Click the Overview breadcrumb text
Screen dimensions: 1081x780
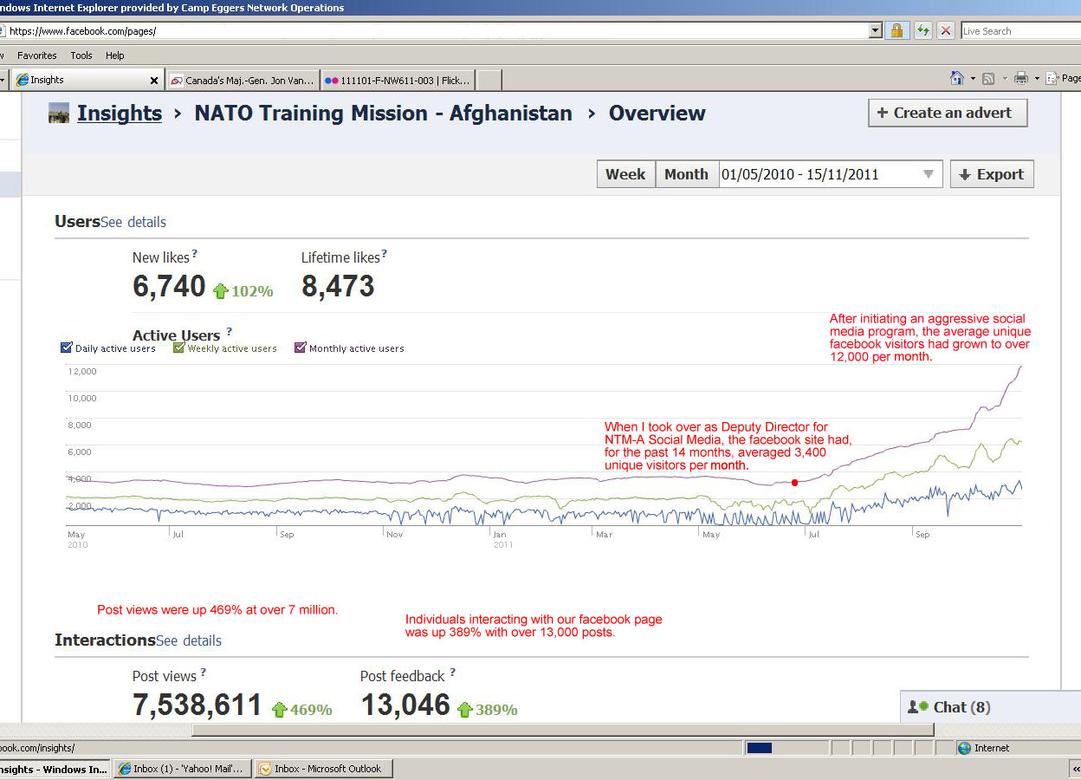click(x=657, y=113)
